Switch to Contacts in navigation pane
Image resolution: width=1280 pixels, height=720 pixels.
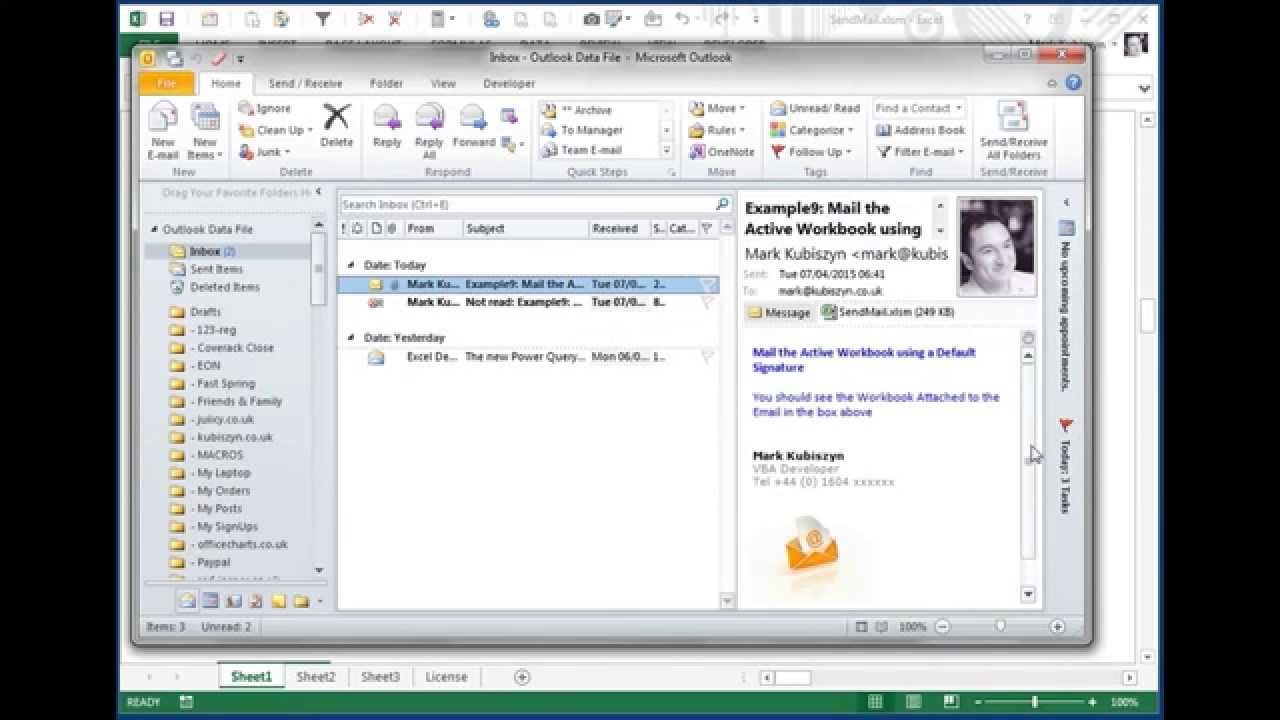(233, 601)
